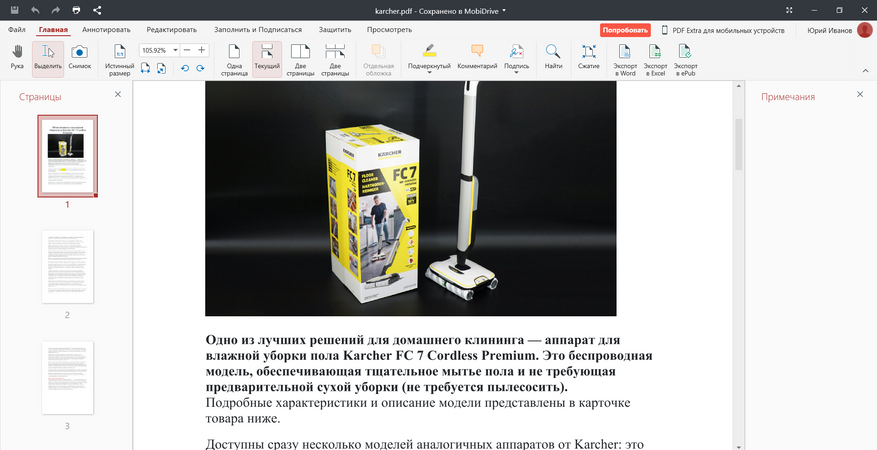The height and width of the screenshot is (450, 877).
Task: Select page 1 thumbnail
Action: coord(68,156)
